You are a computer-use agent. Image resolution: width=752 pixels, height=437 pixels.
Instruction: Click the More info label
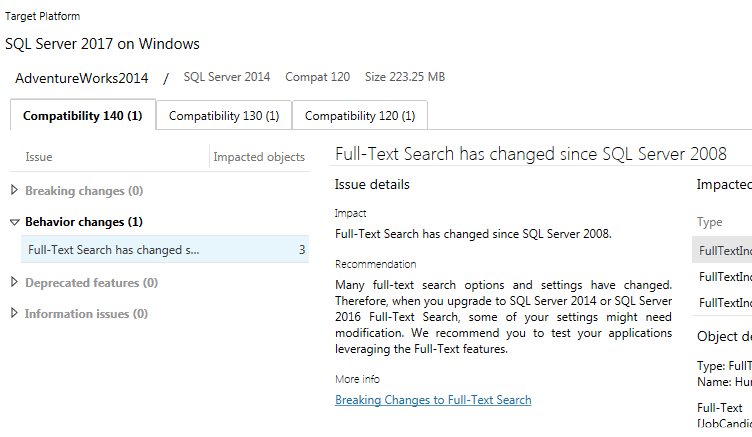pos(357,379)
